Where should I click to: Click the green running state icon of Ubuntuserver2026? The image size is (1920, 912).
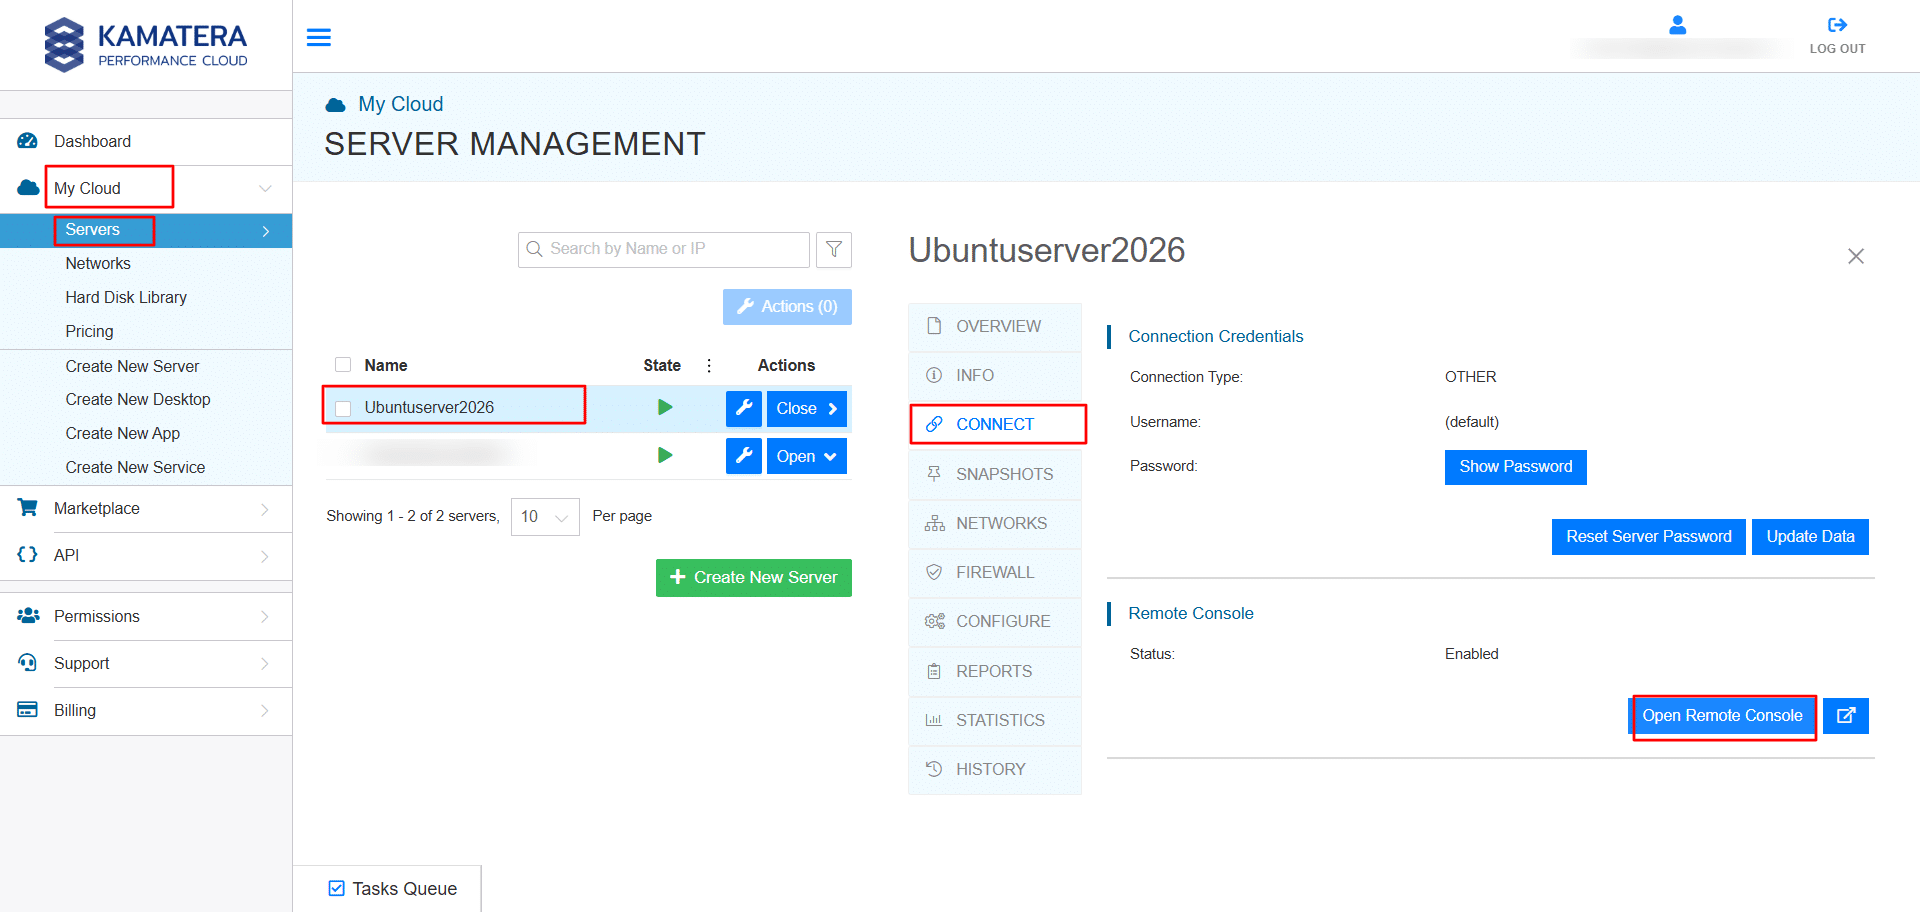tap(665, 407)
